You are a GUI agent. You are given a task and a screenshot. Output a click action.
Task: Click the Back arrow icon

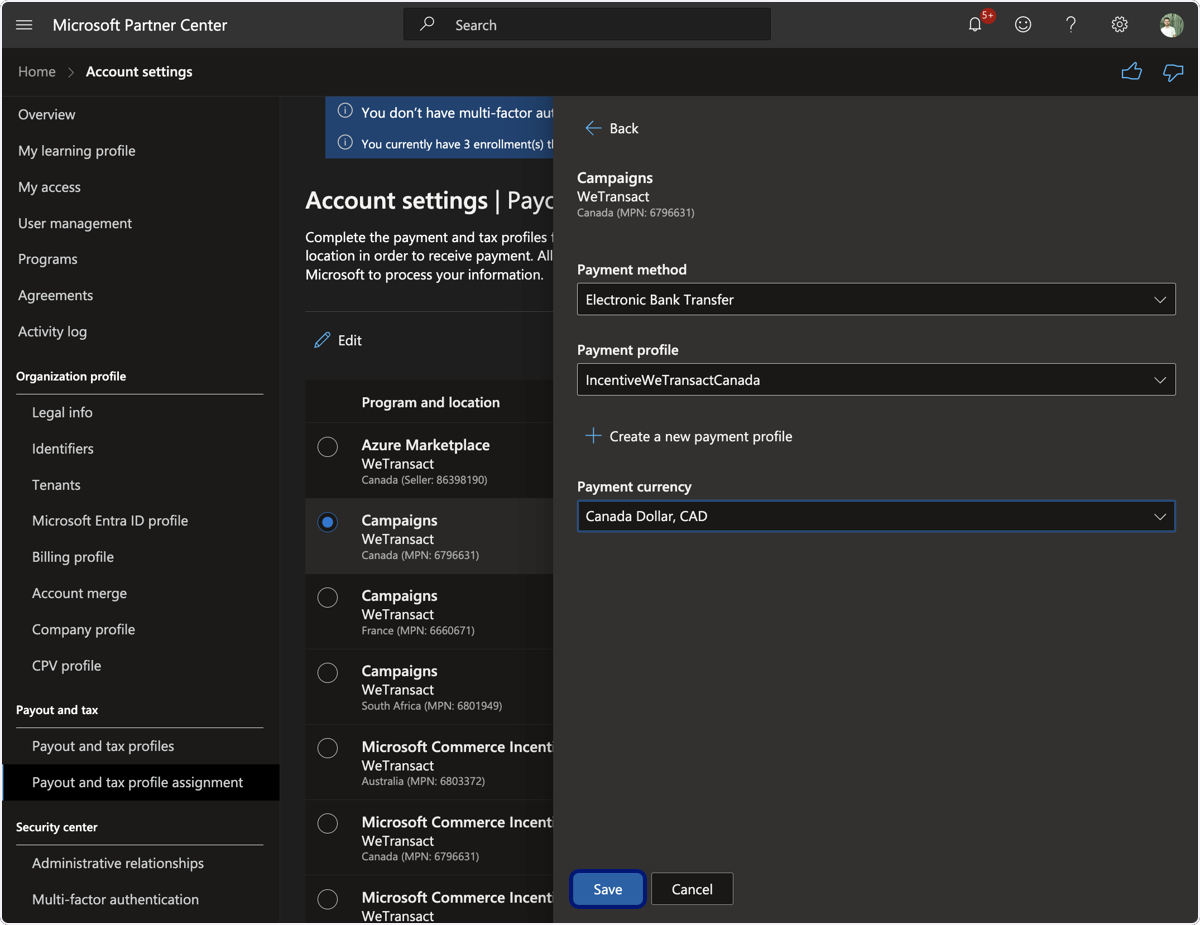(593, 128)
